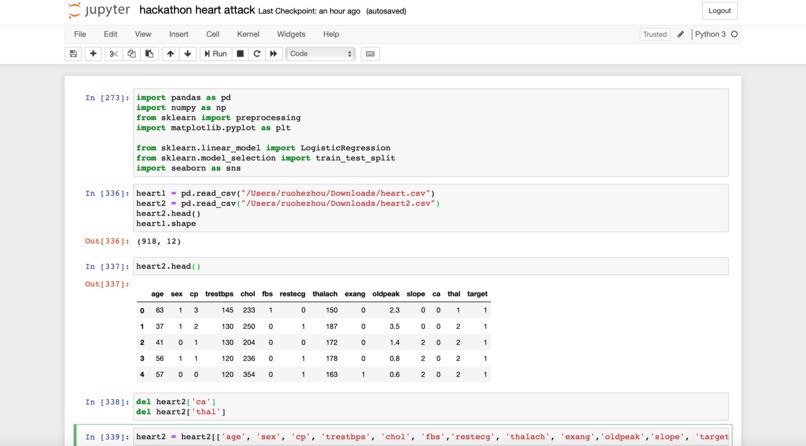Click the chol value 236 in row 3

[249, 359]
